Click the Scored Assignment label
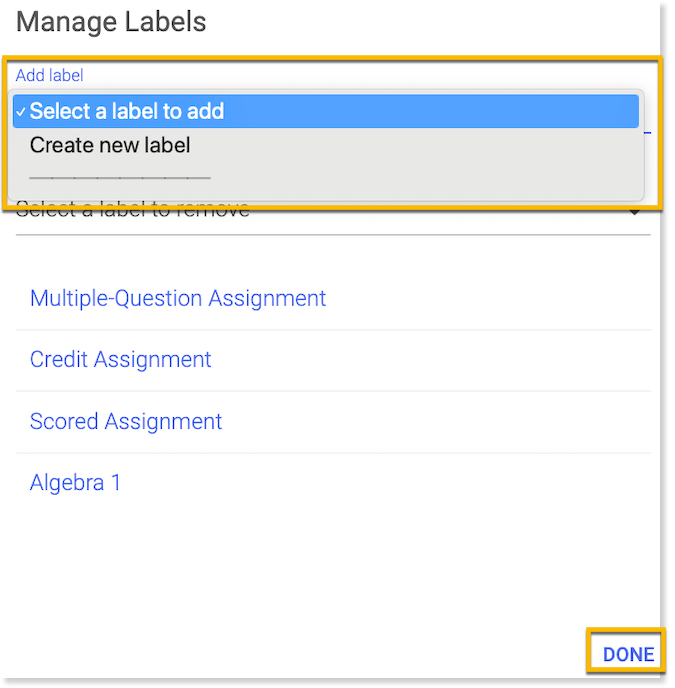Image resolution: width=675 pixels, height=688 pixels. [126, 422]
